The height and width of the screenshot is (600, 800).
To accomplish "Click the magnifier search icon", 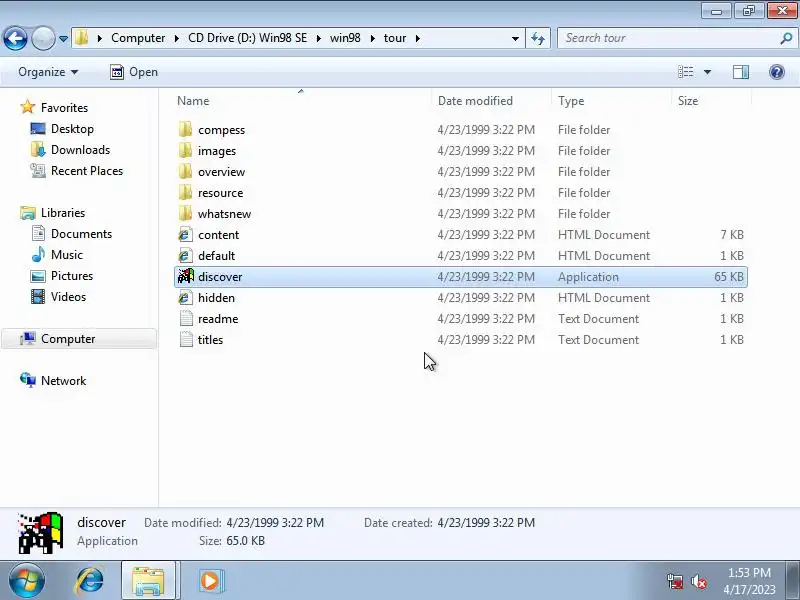I will 786,38.
